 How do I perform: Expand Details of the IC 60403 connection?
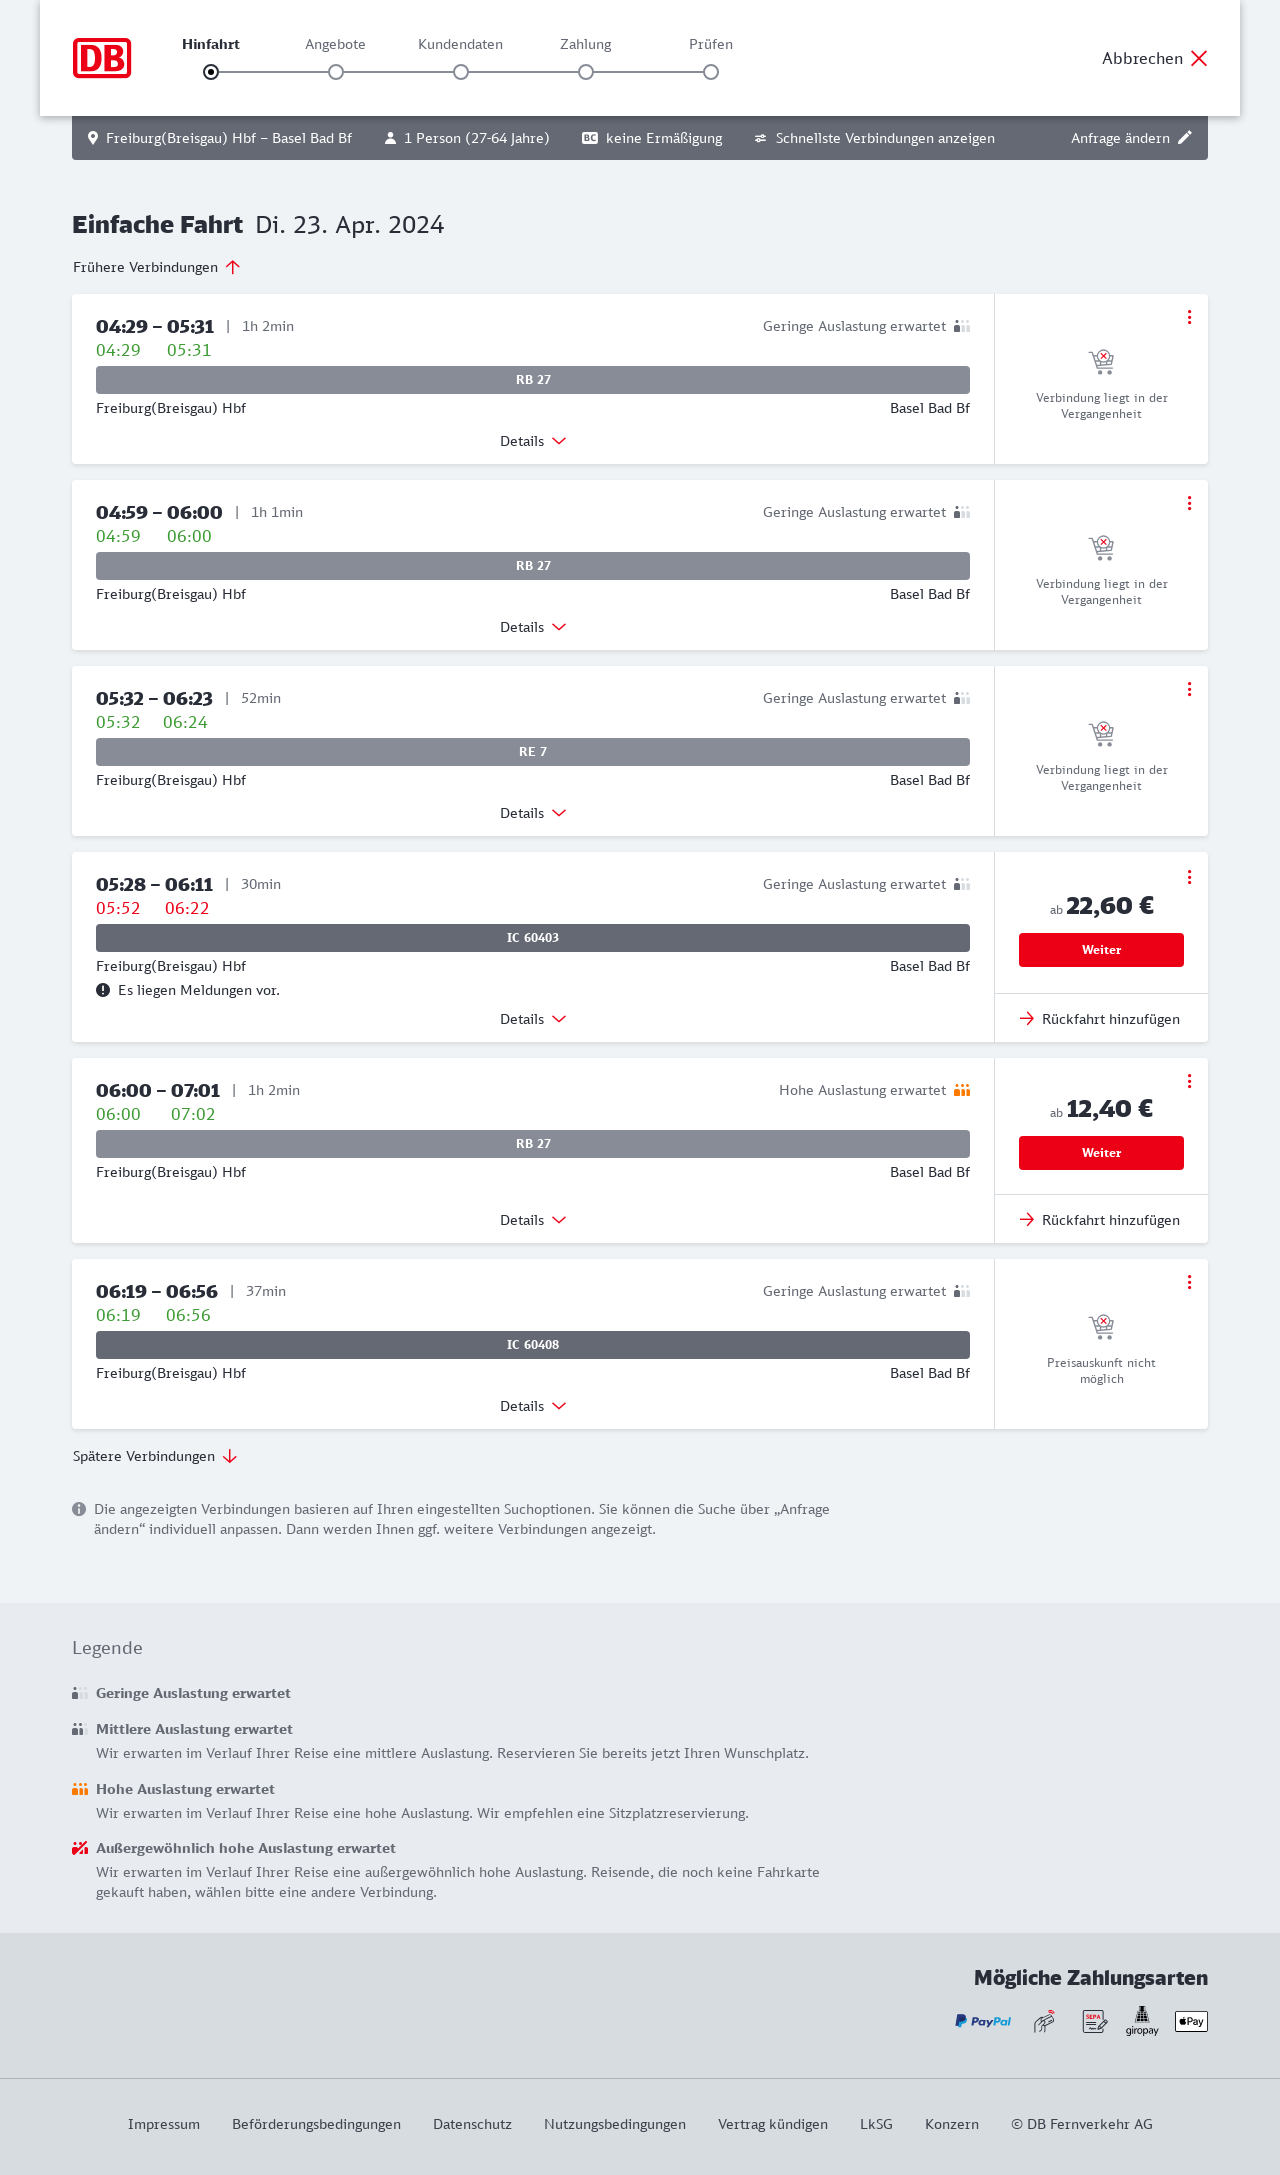pos(533,1019)
